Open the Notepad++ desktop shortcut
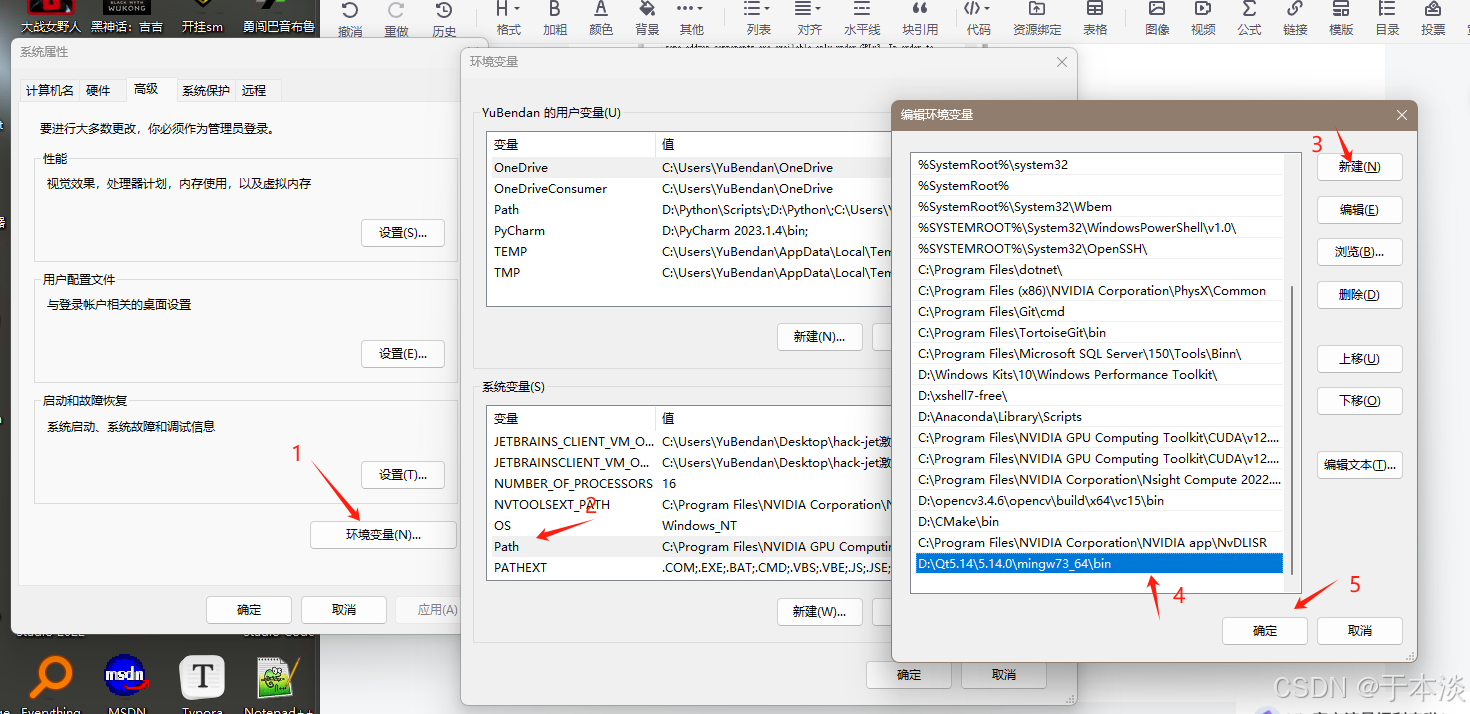The height and width of the screenshot is (714, 1470). [279, 683]
